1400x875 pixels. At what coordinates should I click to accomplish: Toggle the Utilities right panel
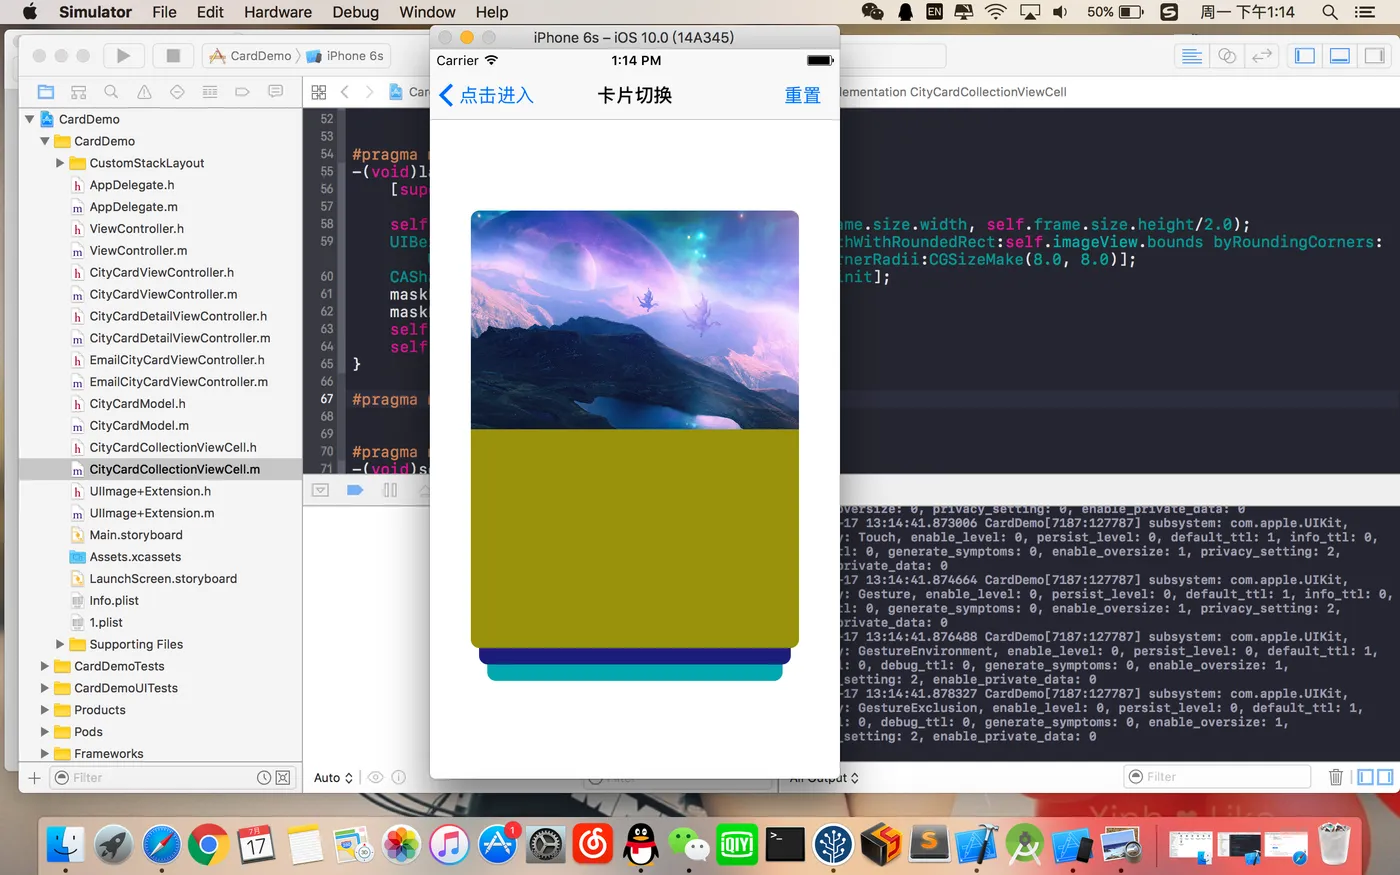click(x=1375, y=56)
